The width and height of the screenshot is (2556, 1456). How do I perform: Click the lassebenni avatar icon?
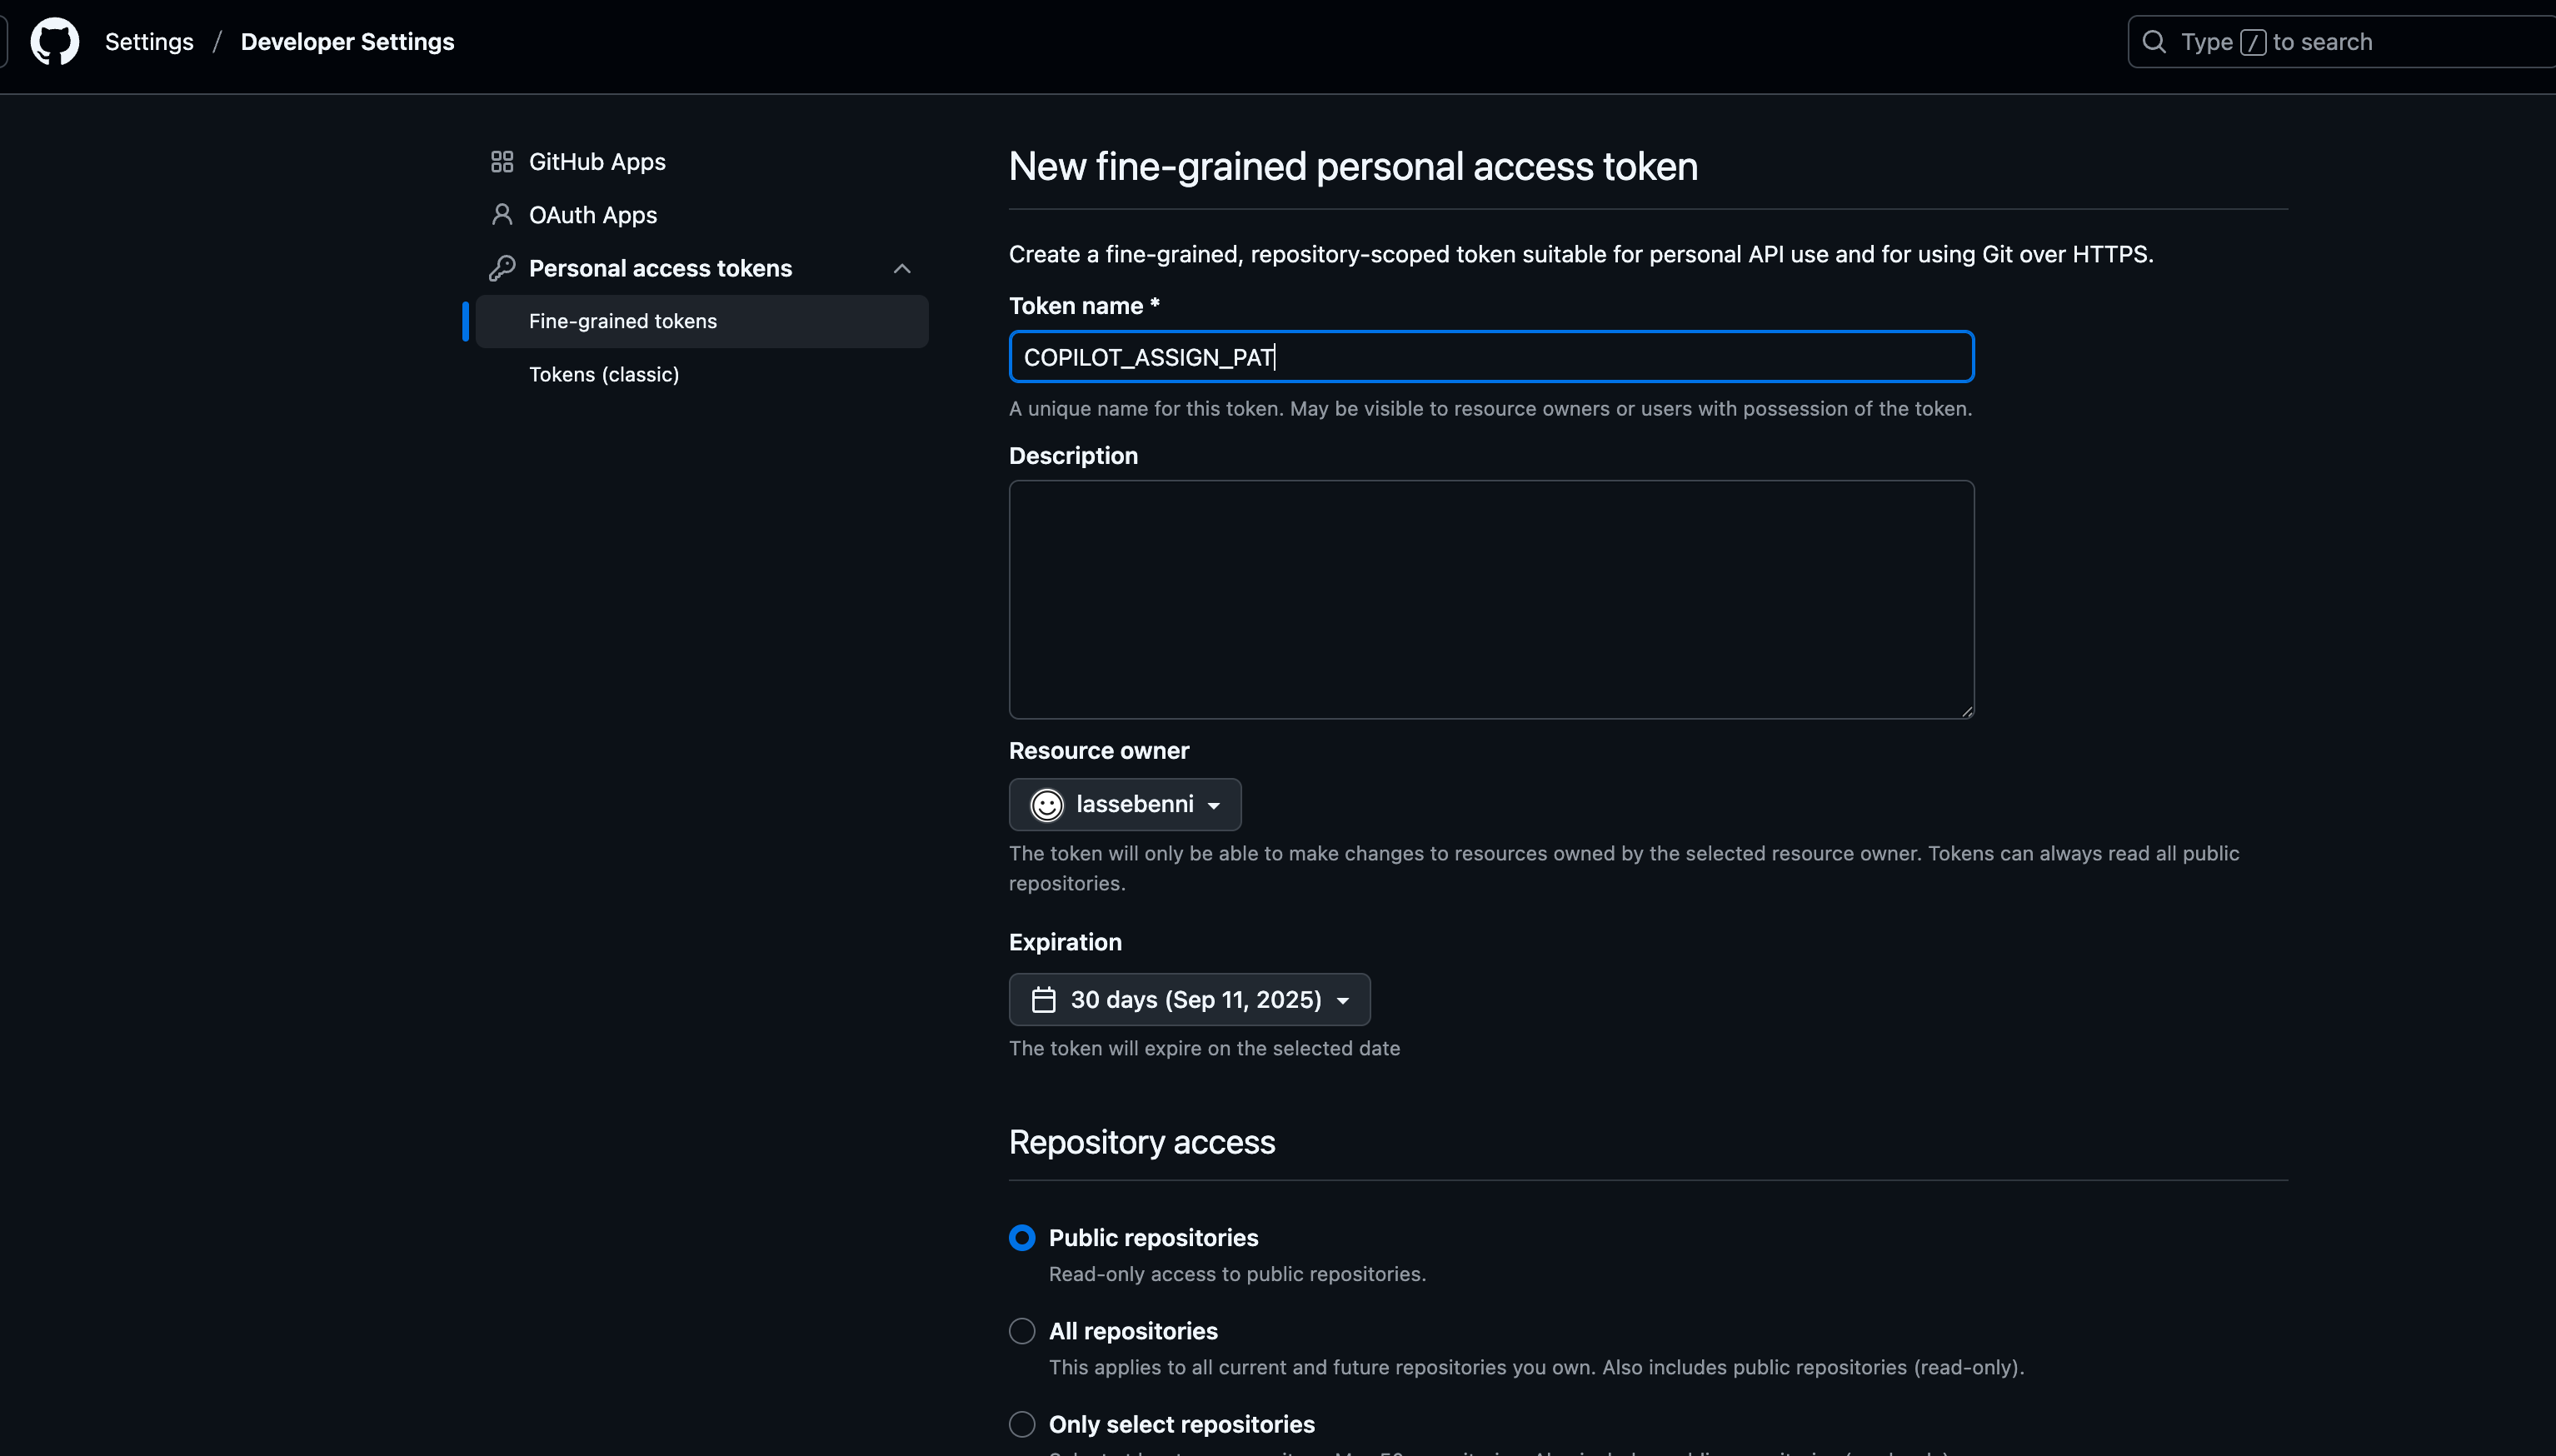[x=1046, y=805]
